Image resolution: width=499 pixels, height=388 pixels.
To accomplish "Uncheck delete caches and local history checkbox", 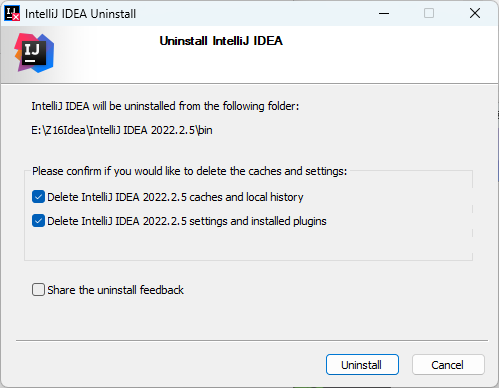I will [x=38, y=197].
